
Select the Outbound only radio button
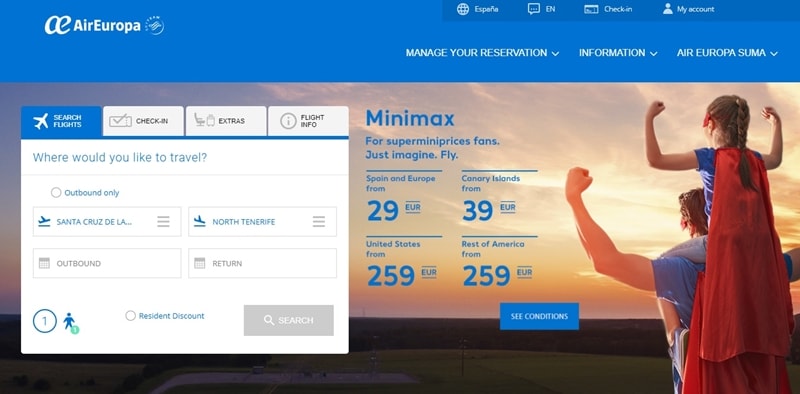coord(56,192)
